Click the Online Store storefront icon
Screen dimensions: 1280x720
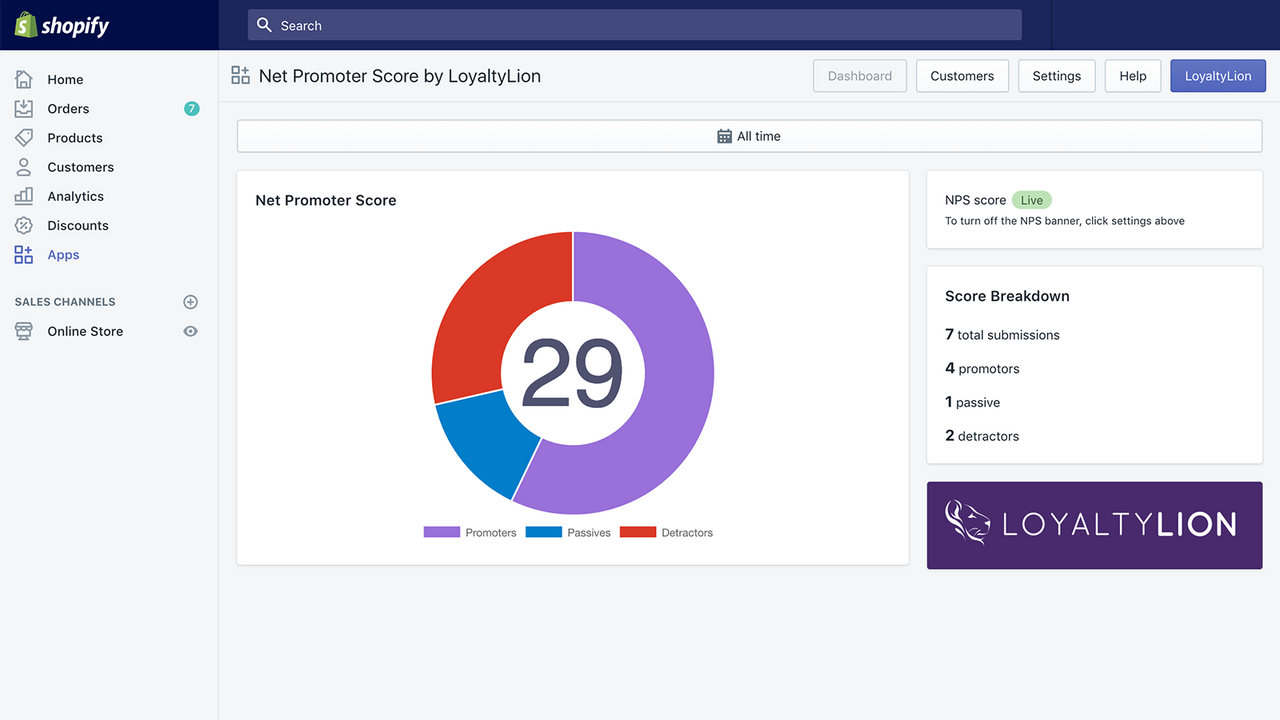coord(24,331)
